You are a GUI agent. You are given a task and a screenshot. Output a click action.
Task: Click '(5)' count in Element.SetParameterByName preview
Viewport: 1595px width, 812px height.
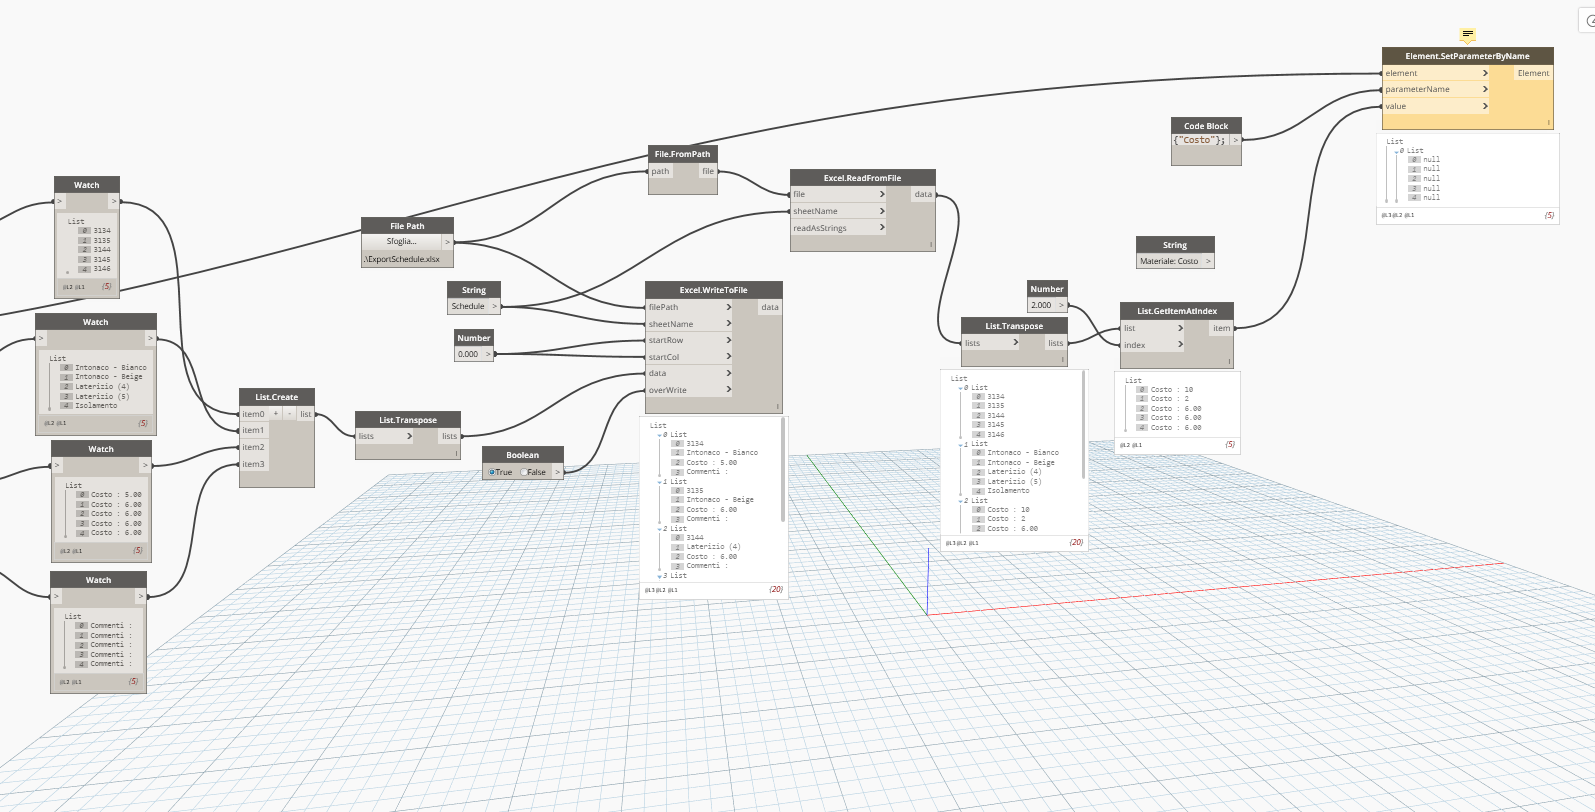[1549, 215]
